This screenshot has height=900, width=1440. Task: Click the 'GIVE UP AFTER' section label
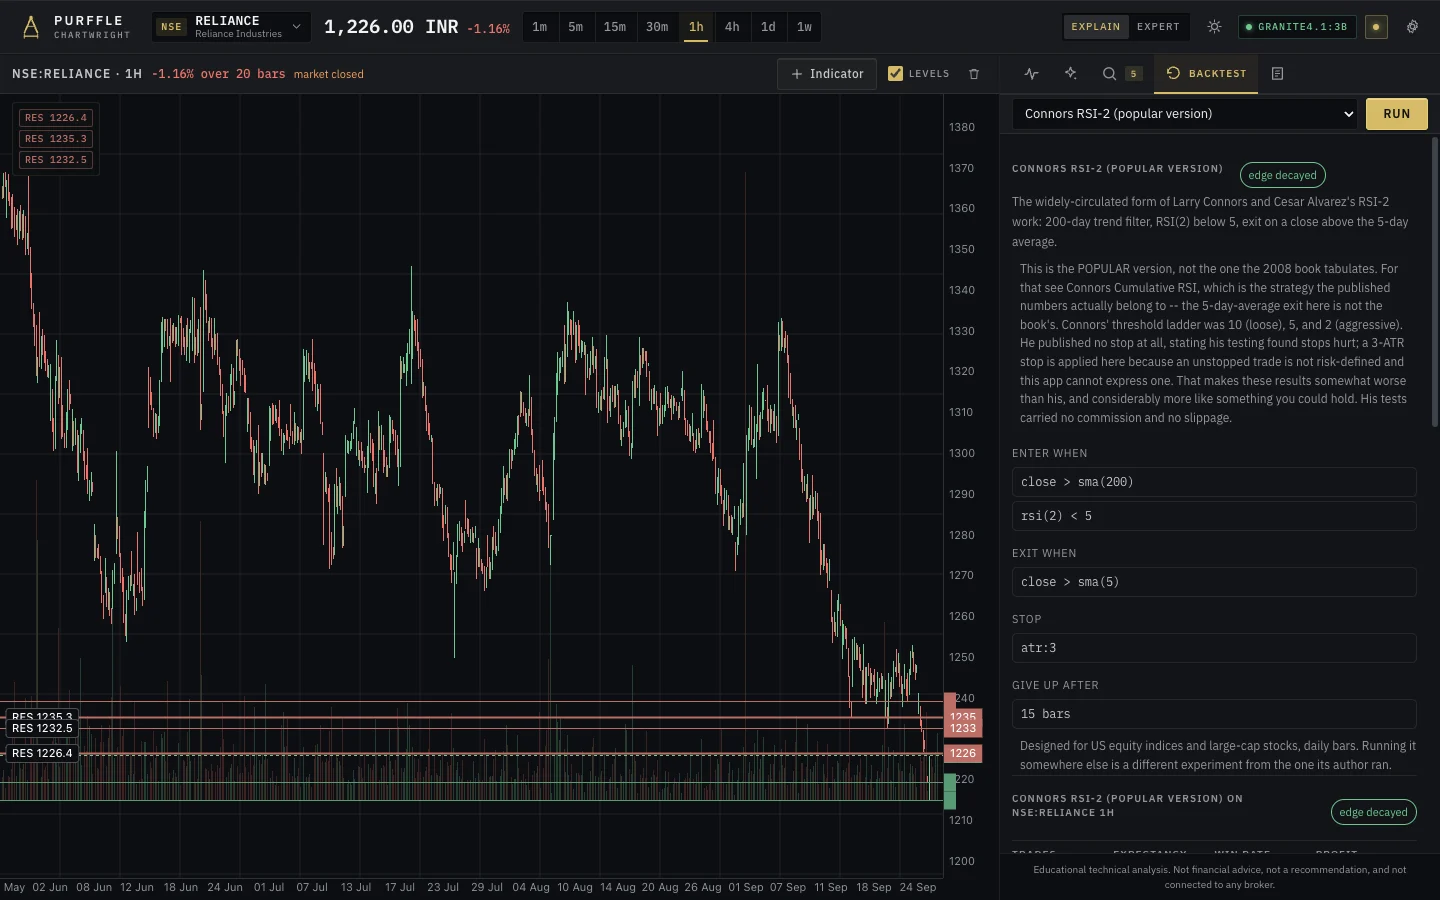tap(1055, 685)
